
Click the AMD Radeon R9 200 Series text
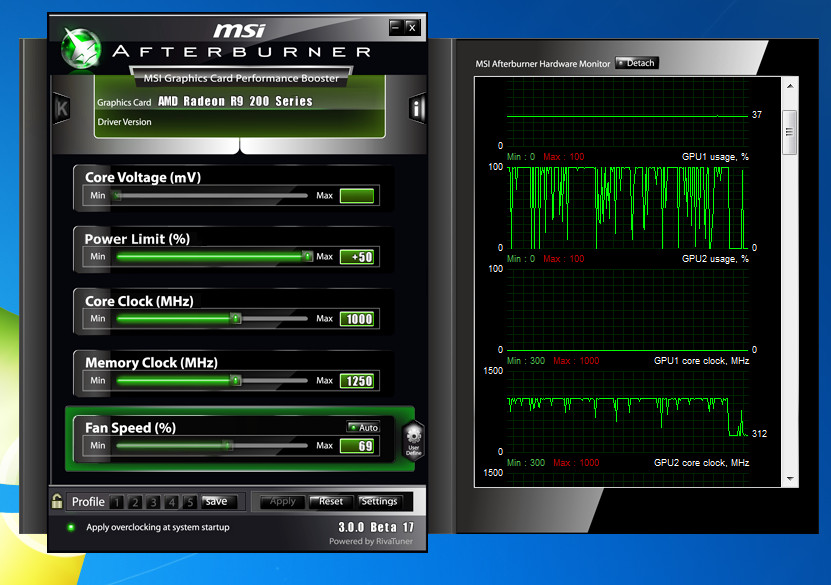point(235,101)
